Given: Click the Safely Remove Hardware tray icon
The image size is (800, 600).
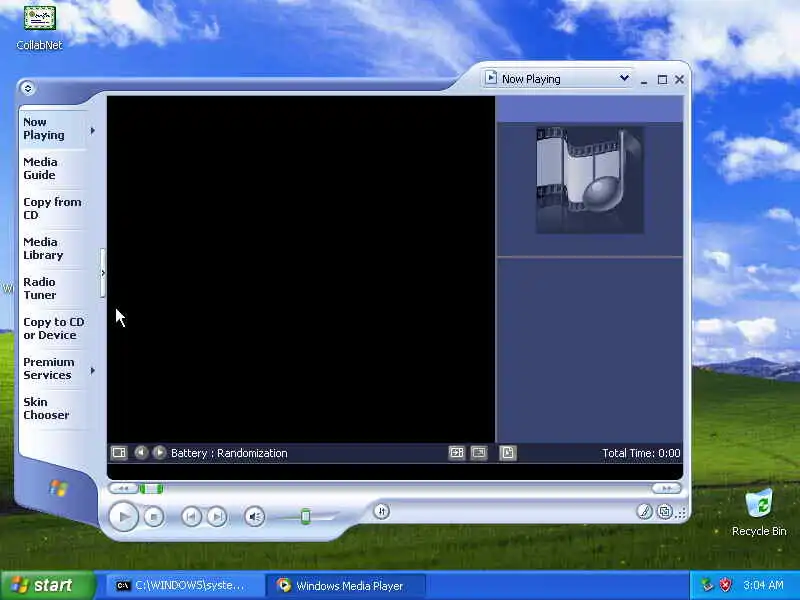Looking at the screenshot, I should (707, 585).
